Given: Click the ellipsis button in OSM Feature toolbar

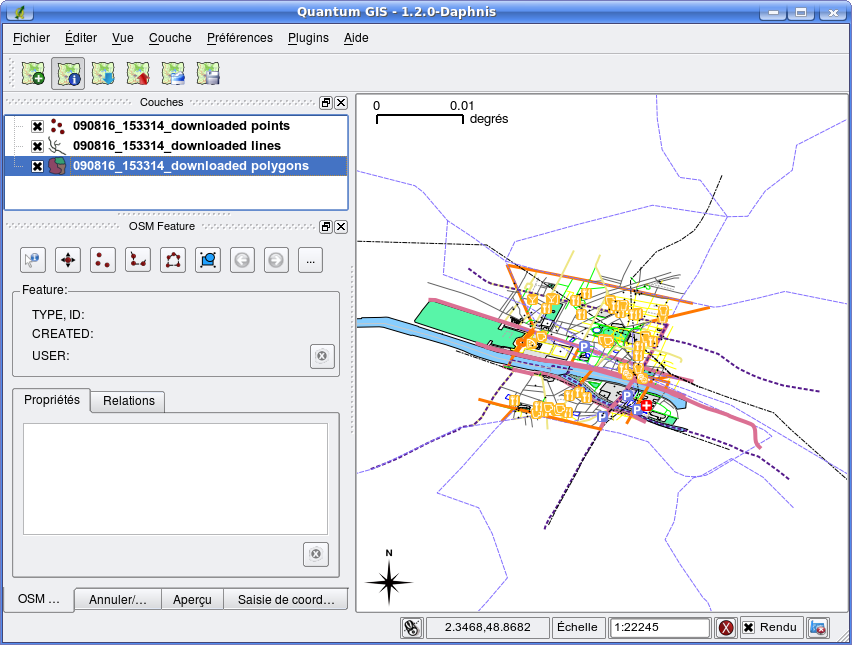Looking at the screenshot, I should (x=310, y=260).
